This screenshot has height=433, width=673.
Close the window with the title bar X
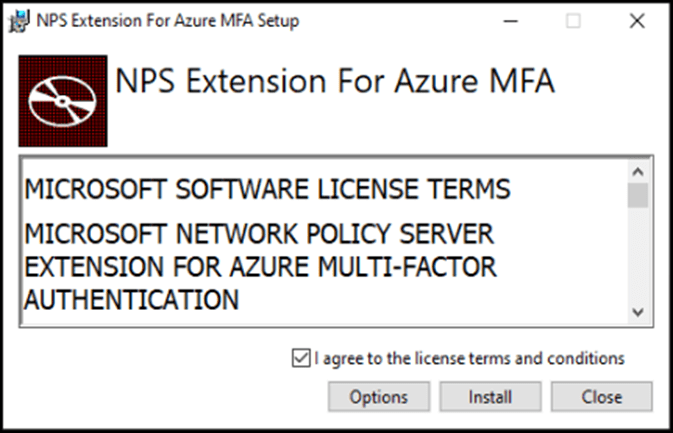pyautogui.click(x=637, y=21)
